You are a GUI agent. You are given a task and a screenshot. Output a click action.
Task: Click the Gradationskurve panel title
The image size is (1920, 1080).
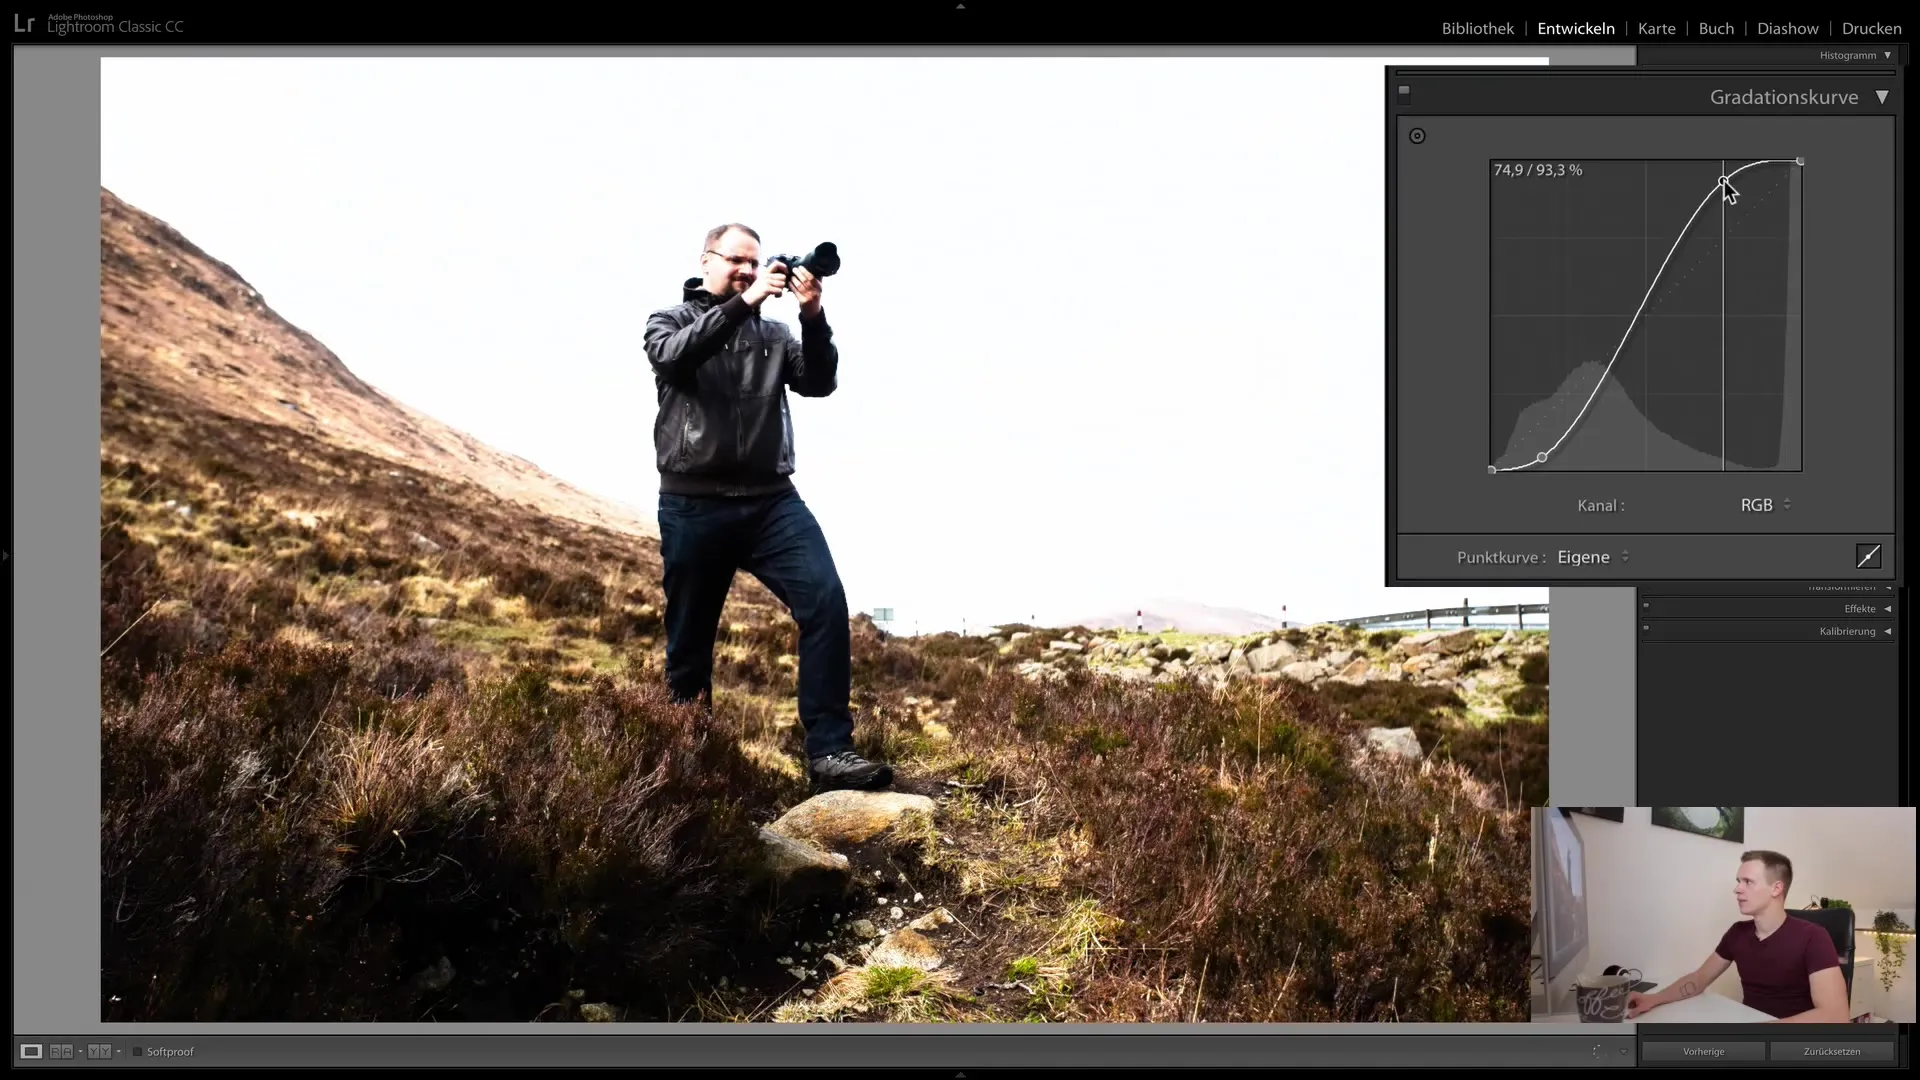(x=1783, y=97)
